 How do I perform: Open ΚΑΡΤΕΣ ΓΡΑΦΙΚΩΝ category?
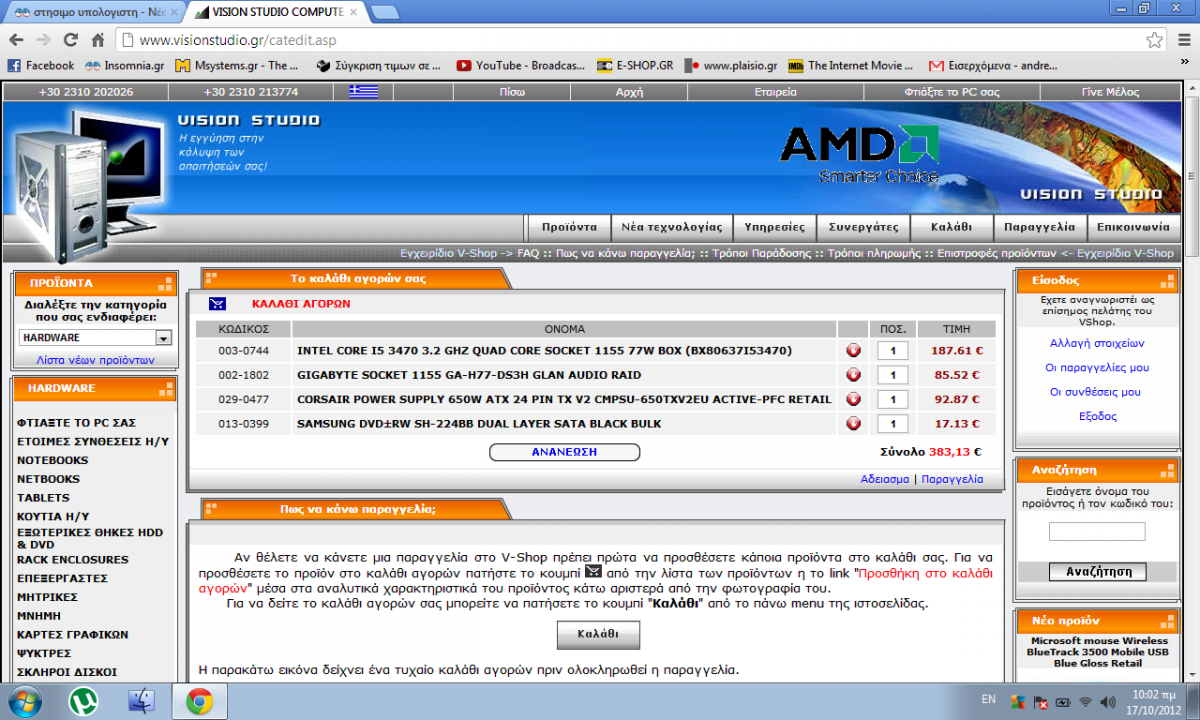pos(72,634)
